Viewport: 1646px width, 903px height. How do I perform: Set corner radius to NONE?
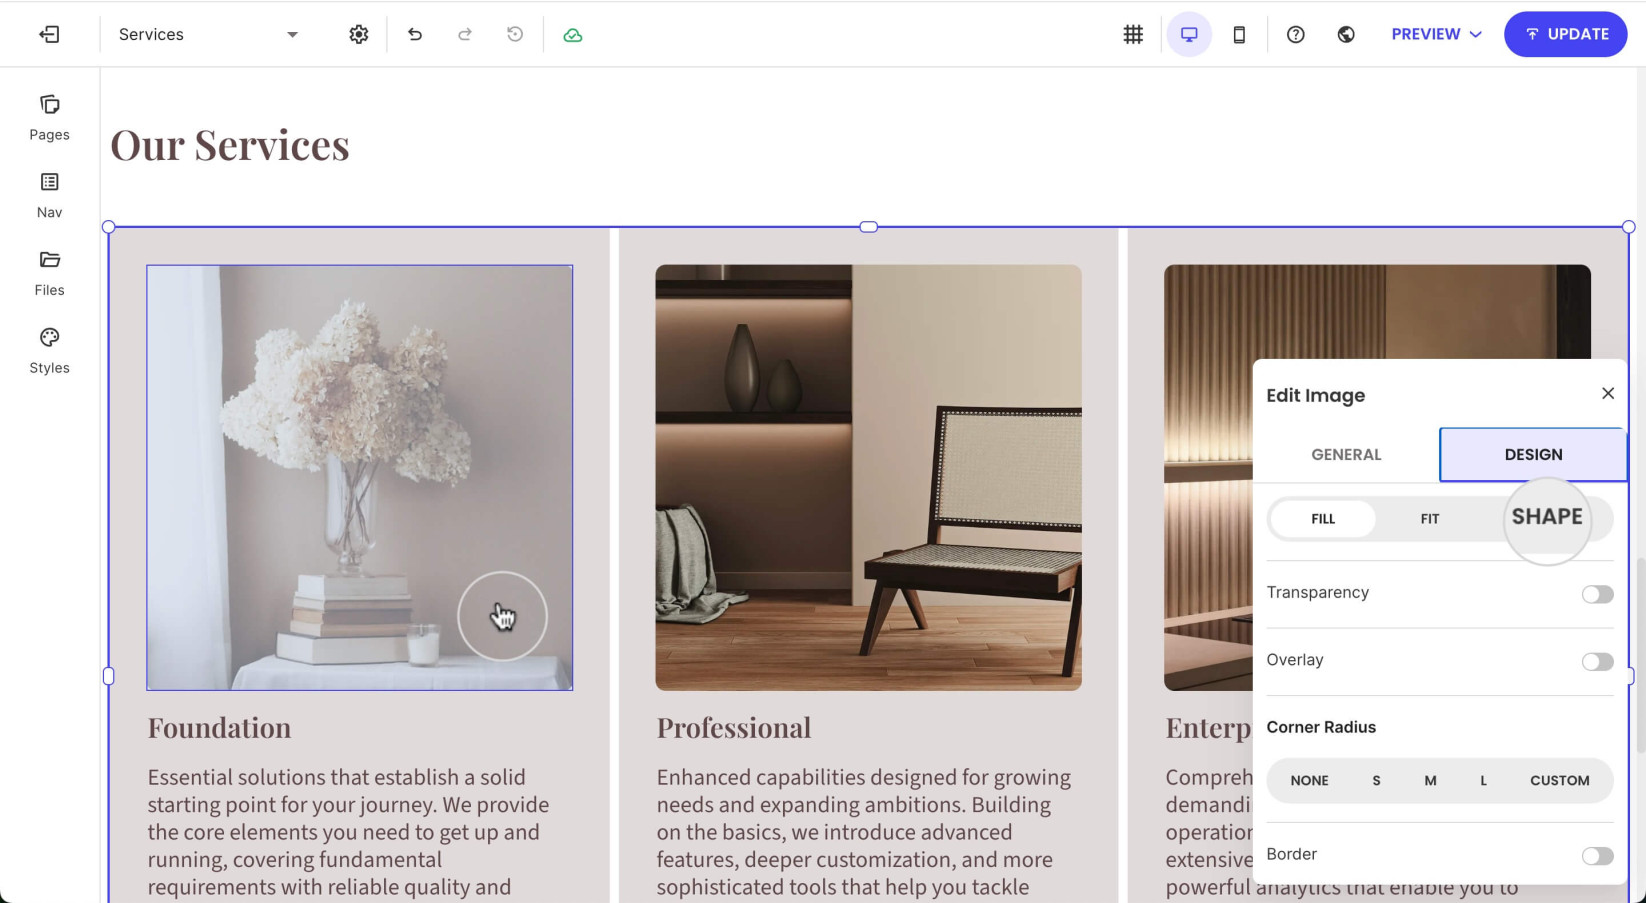click(x=1309, y=780)
